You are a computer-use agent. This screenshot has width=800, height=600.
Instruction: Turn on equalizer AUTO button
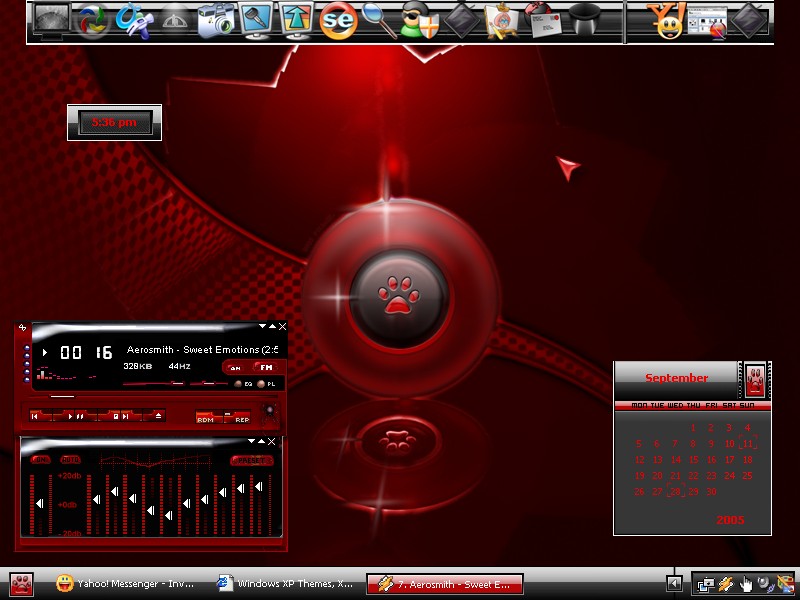[x=70, y=460]
